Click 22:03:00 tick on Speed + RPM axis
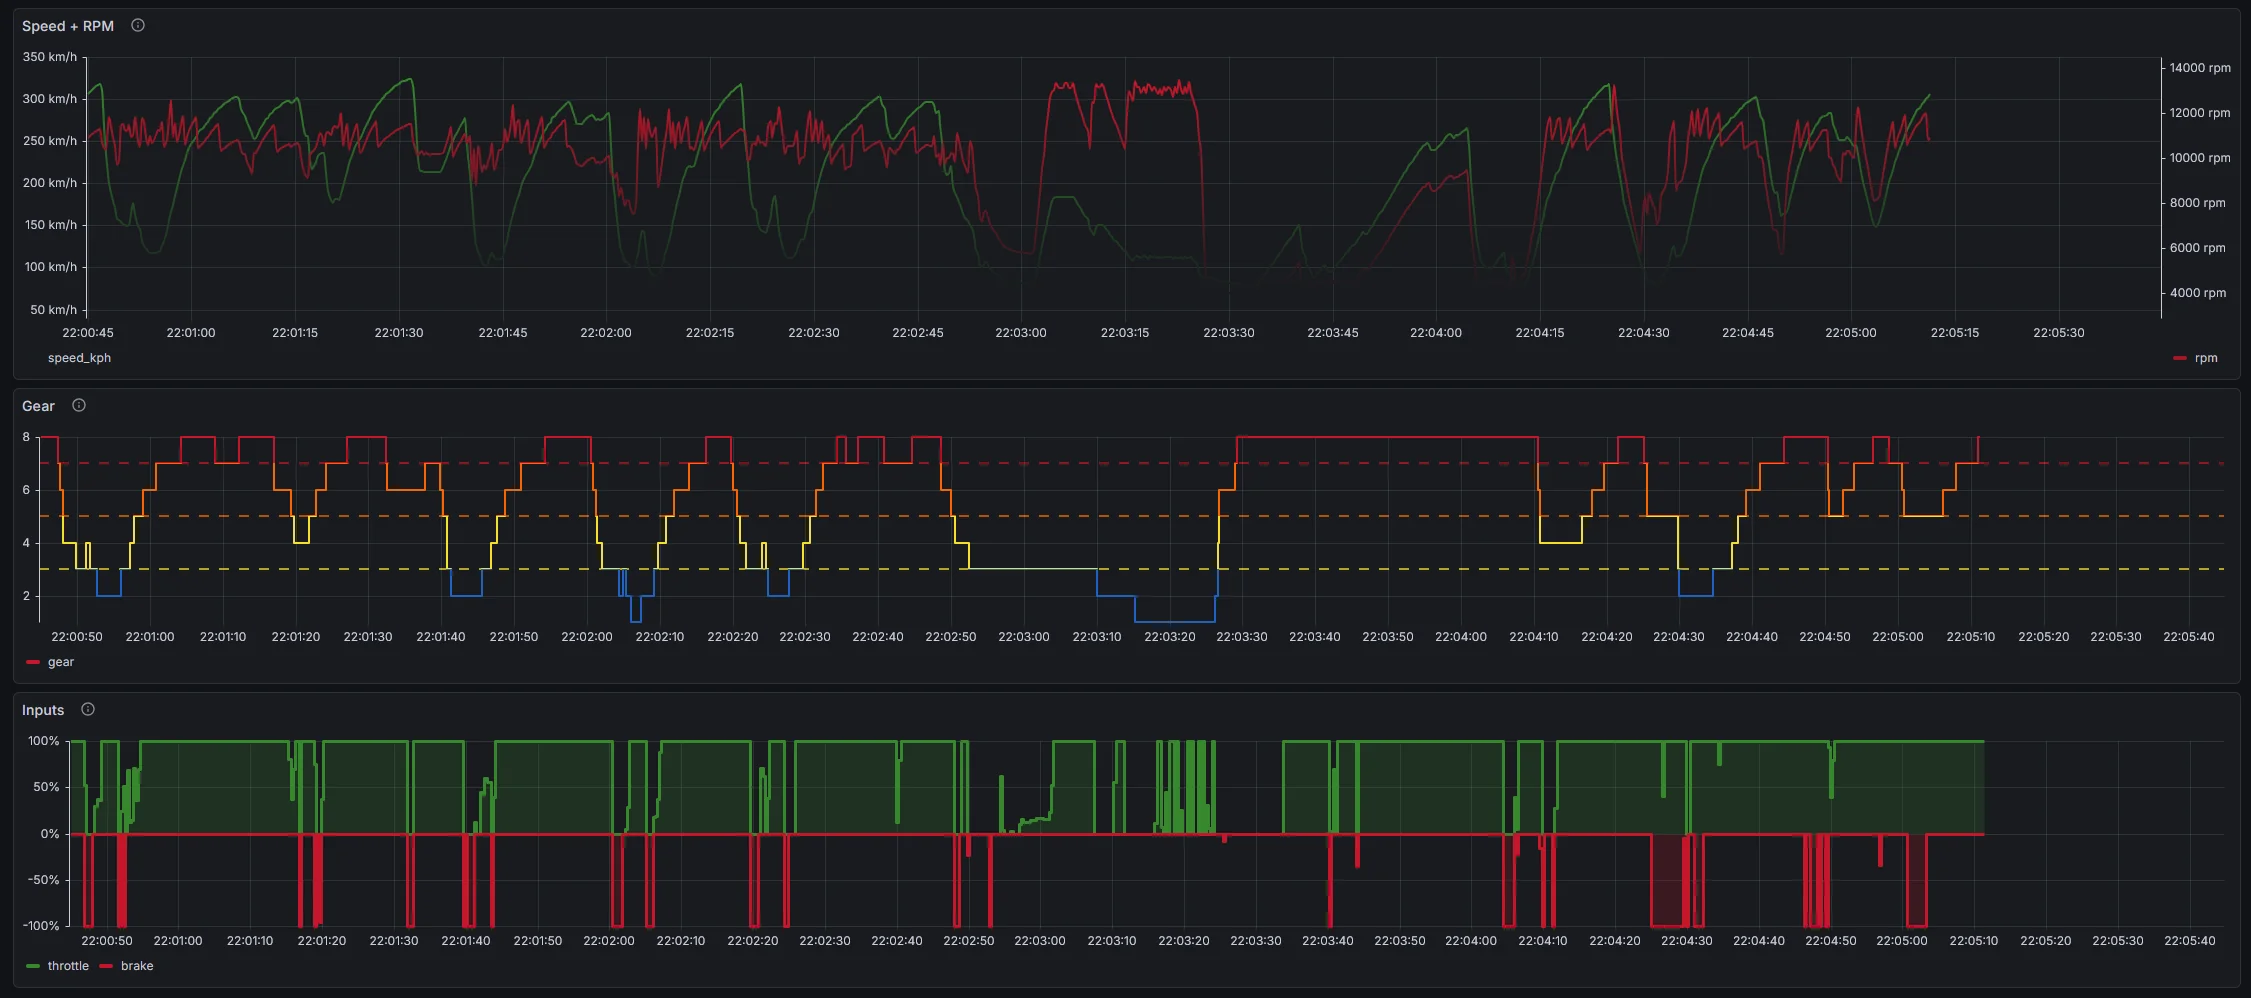 pyautogui.click(x=1020, y=333)
